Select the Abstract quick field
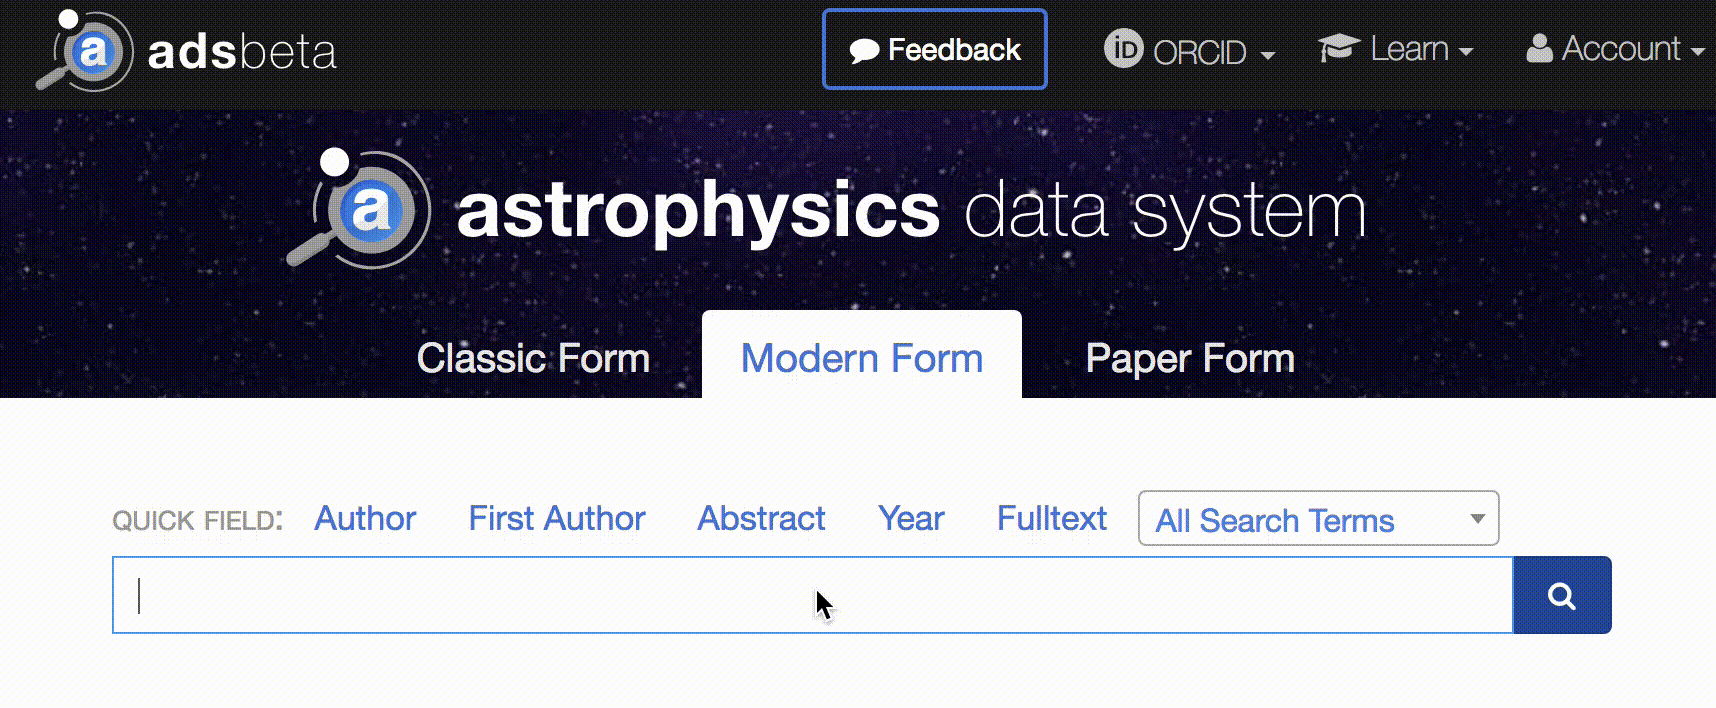 pos(760,519)
